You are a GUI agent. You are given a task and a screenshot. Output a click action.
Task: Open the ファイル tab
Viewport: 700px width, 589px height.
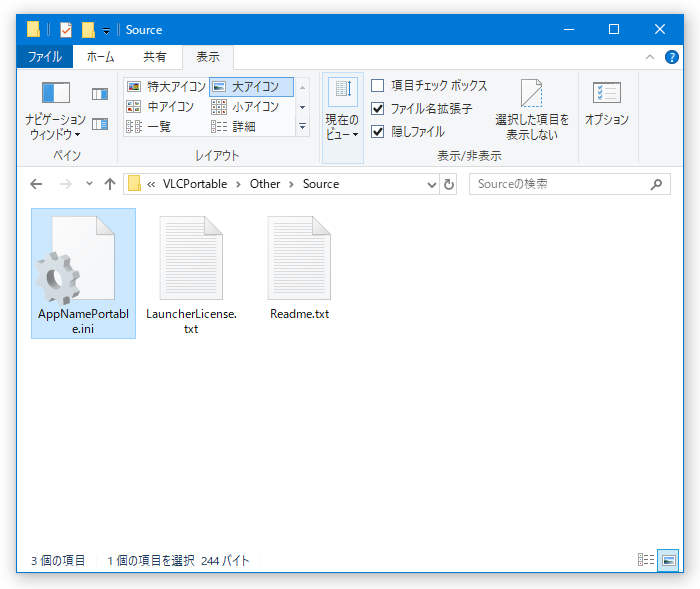point(45,57)
